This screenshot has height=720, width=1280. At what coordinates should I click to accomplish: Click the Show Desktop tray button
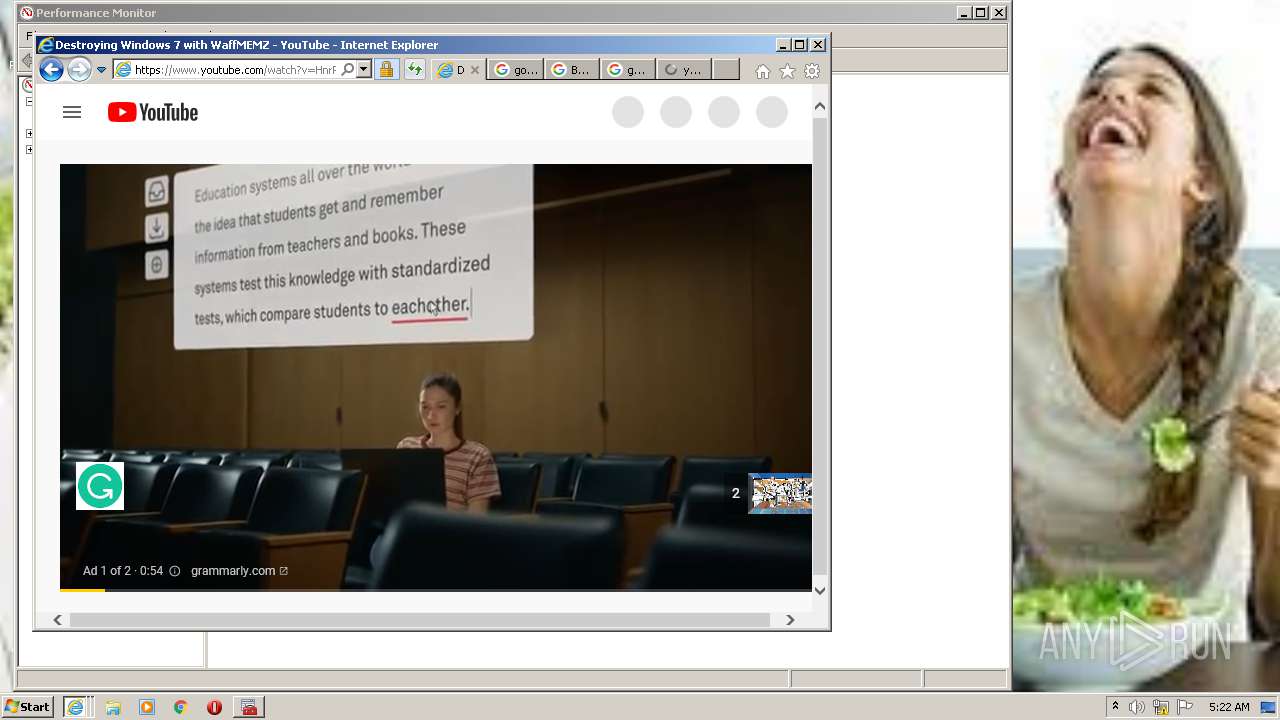point(1269,707)
